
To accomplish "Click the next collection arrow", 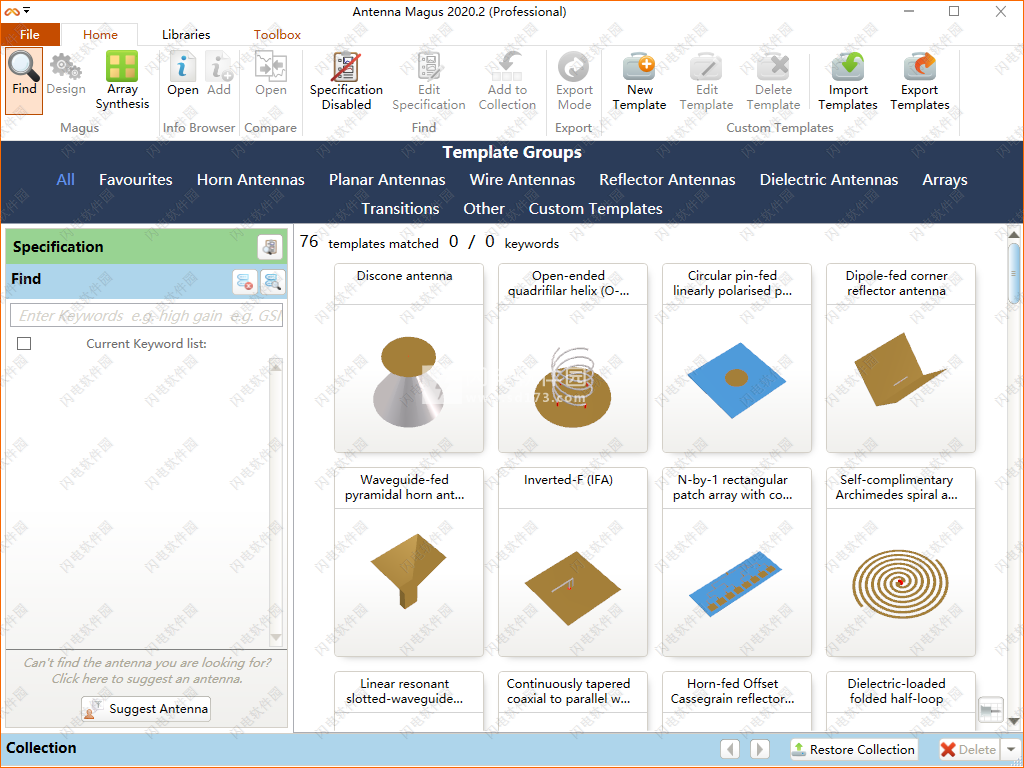I will (760, 748).
